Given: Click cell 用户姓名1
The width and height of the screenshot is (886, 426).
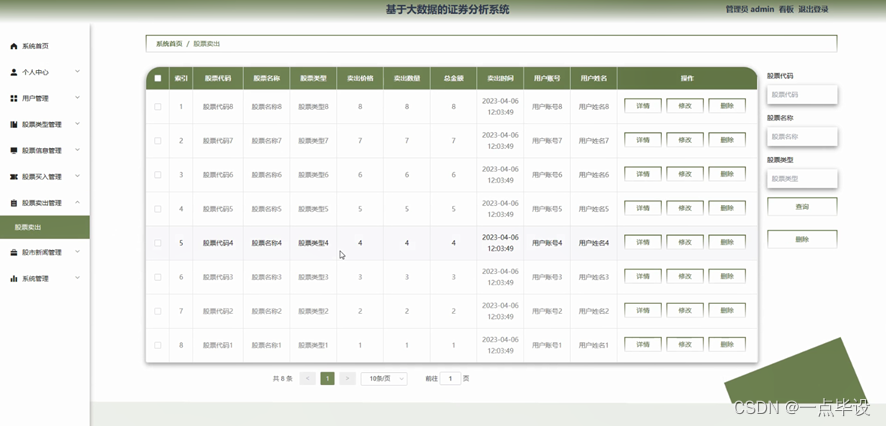Looking at the screenshot, I should click(594, 345).
